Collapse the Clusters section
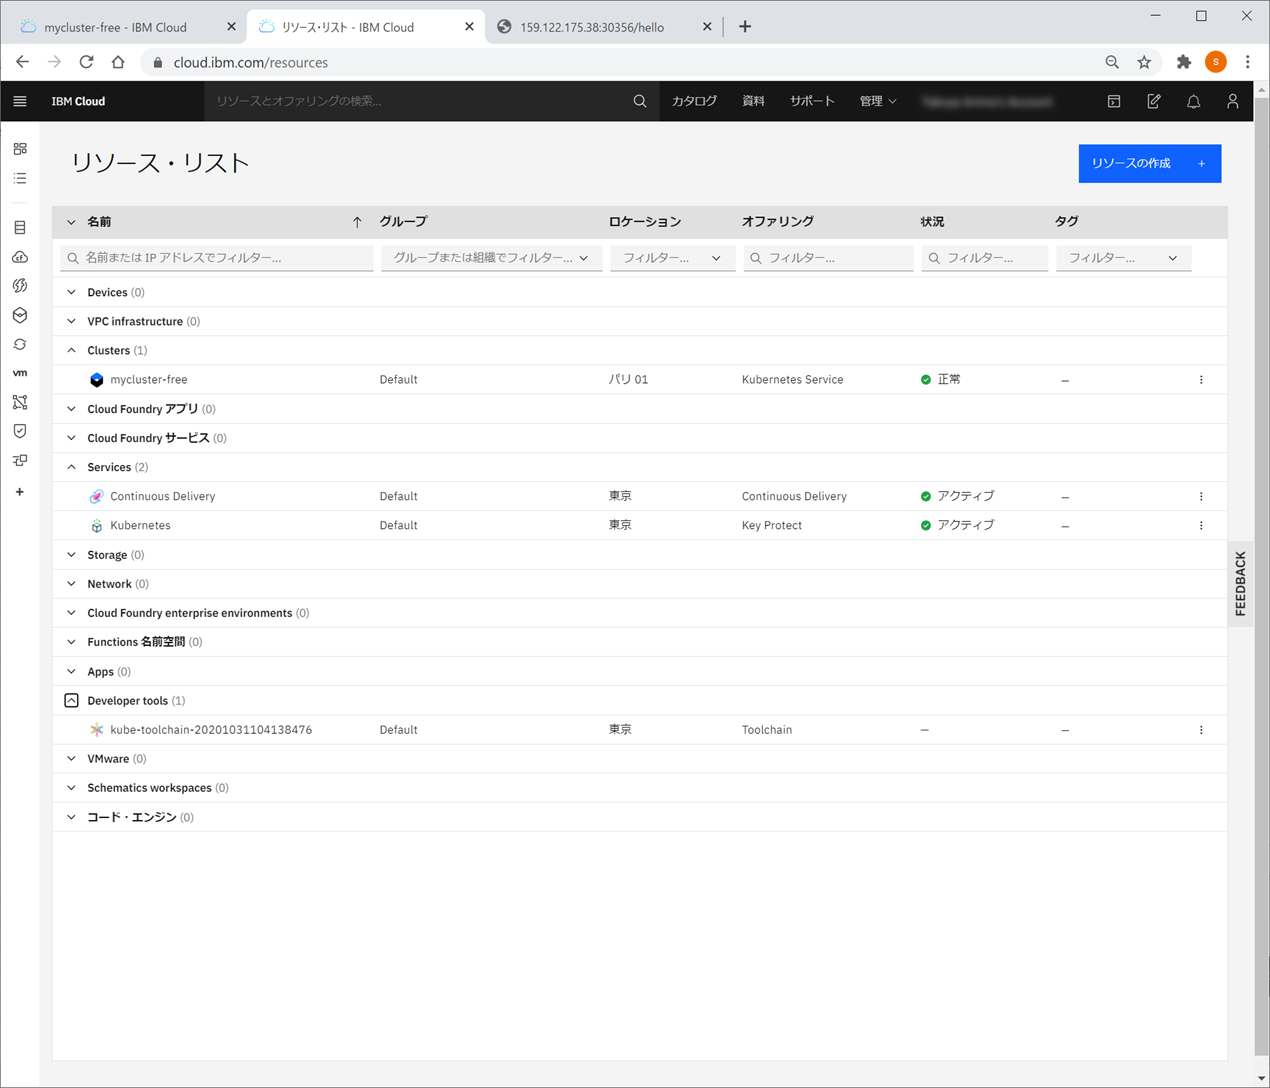Image resolution: width=1270 pixels, height=1088 pixels. tap(71, 350)
